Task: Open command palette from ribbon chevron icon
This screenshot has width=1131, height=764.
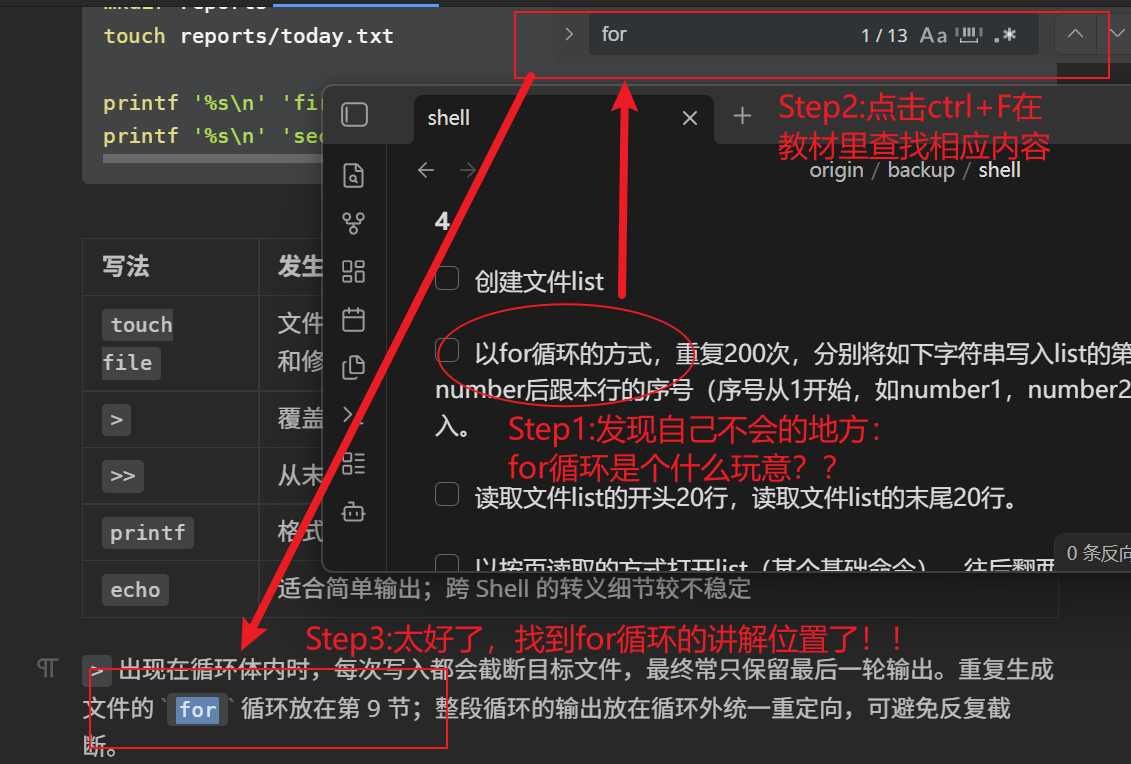Action: (351, 415)
